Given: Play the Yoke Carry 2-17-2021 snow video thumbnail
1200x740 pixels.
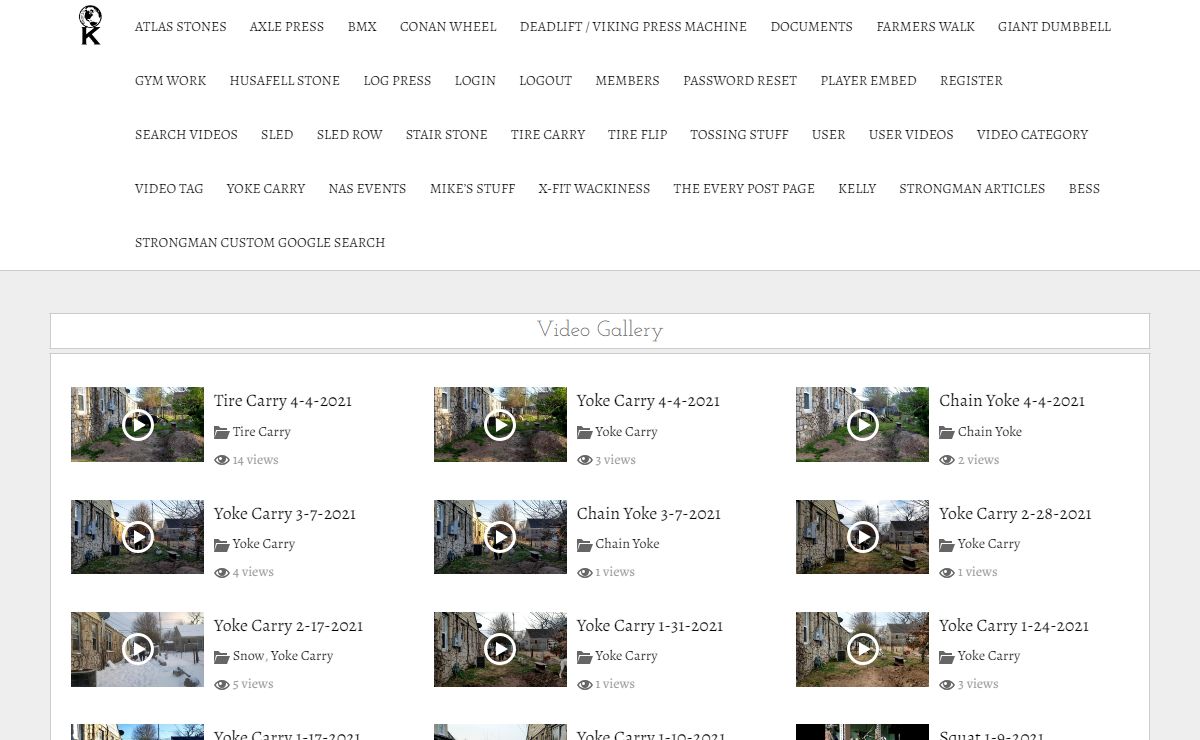Looking at the screenshot, I should pos(137,649).
